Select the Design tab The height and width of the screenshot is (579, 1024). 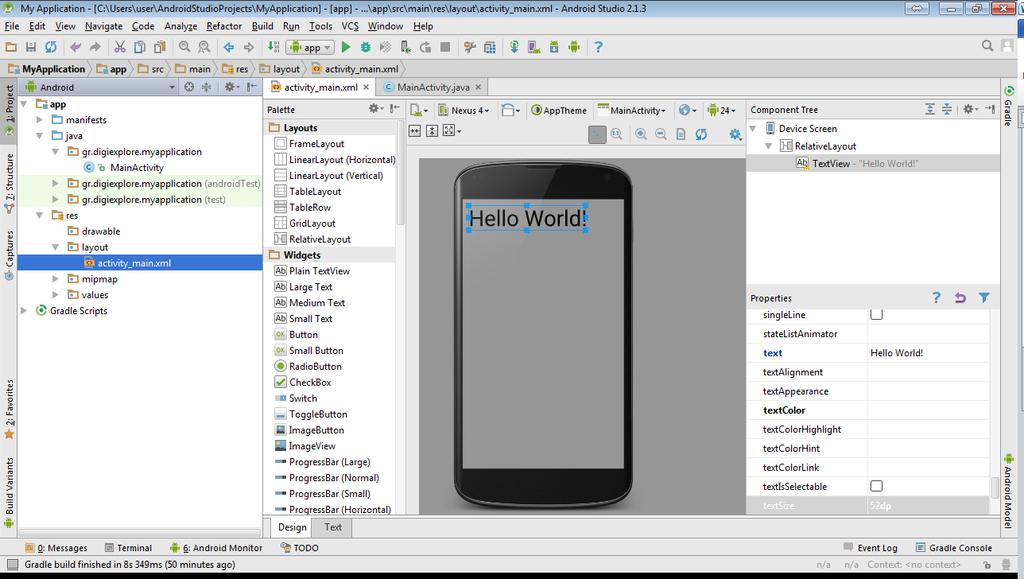(x=292, y=527)
